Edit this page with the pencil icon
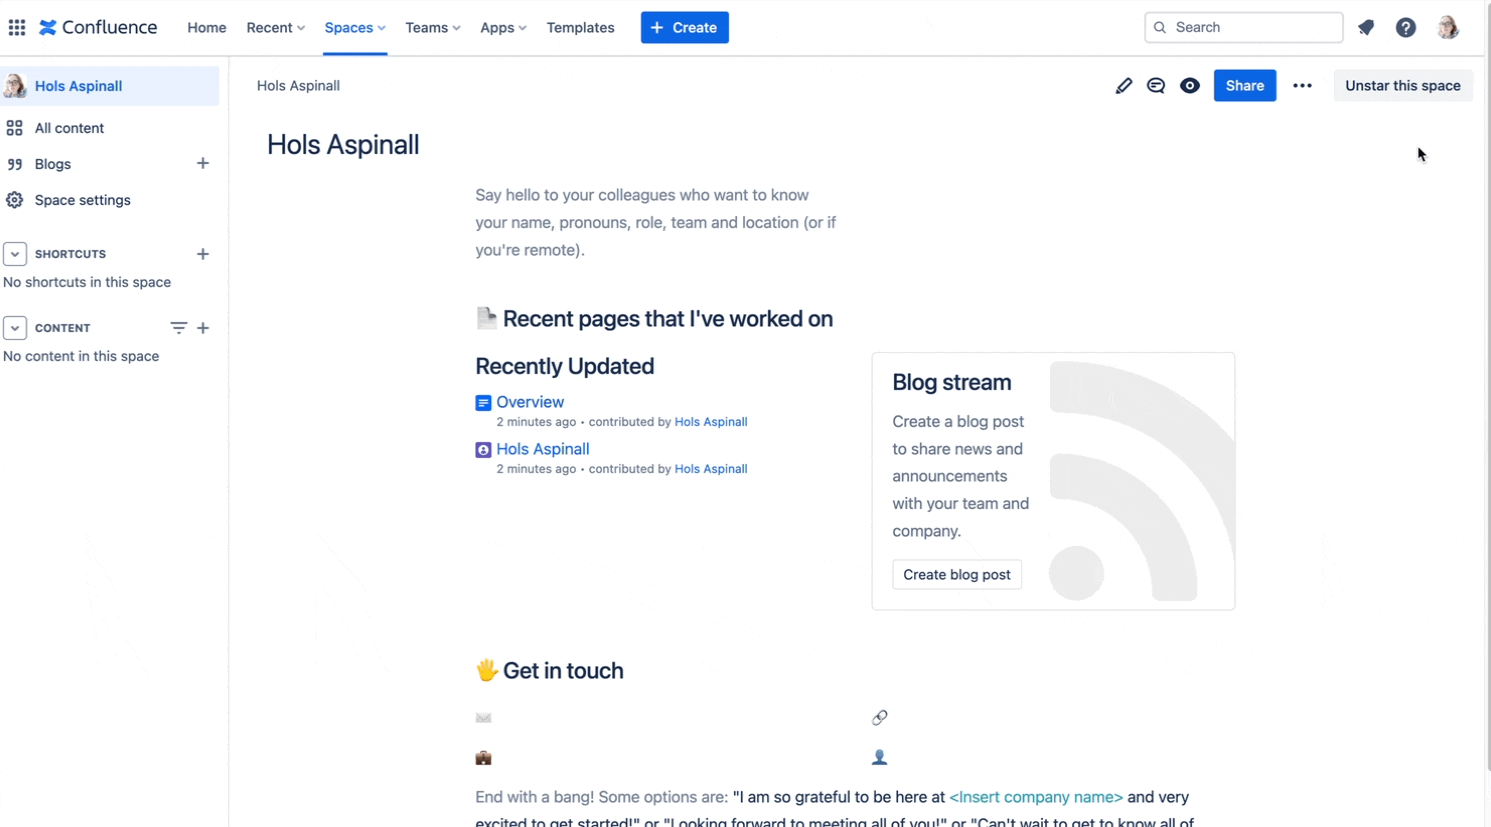The height and width of the screenshot is (827, 1491). (x=1124, y=86)
